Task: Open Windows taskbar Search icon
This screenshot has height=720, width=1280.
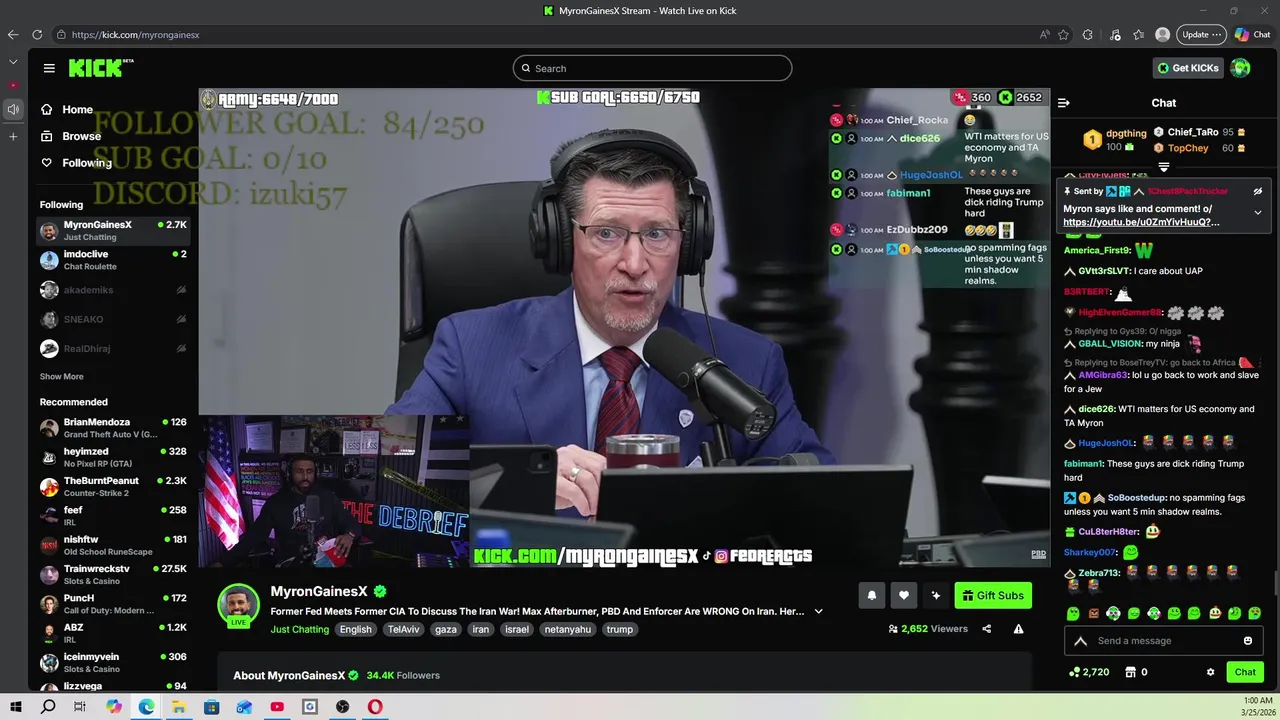Action: 48,707
